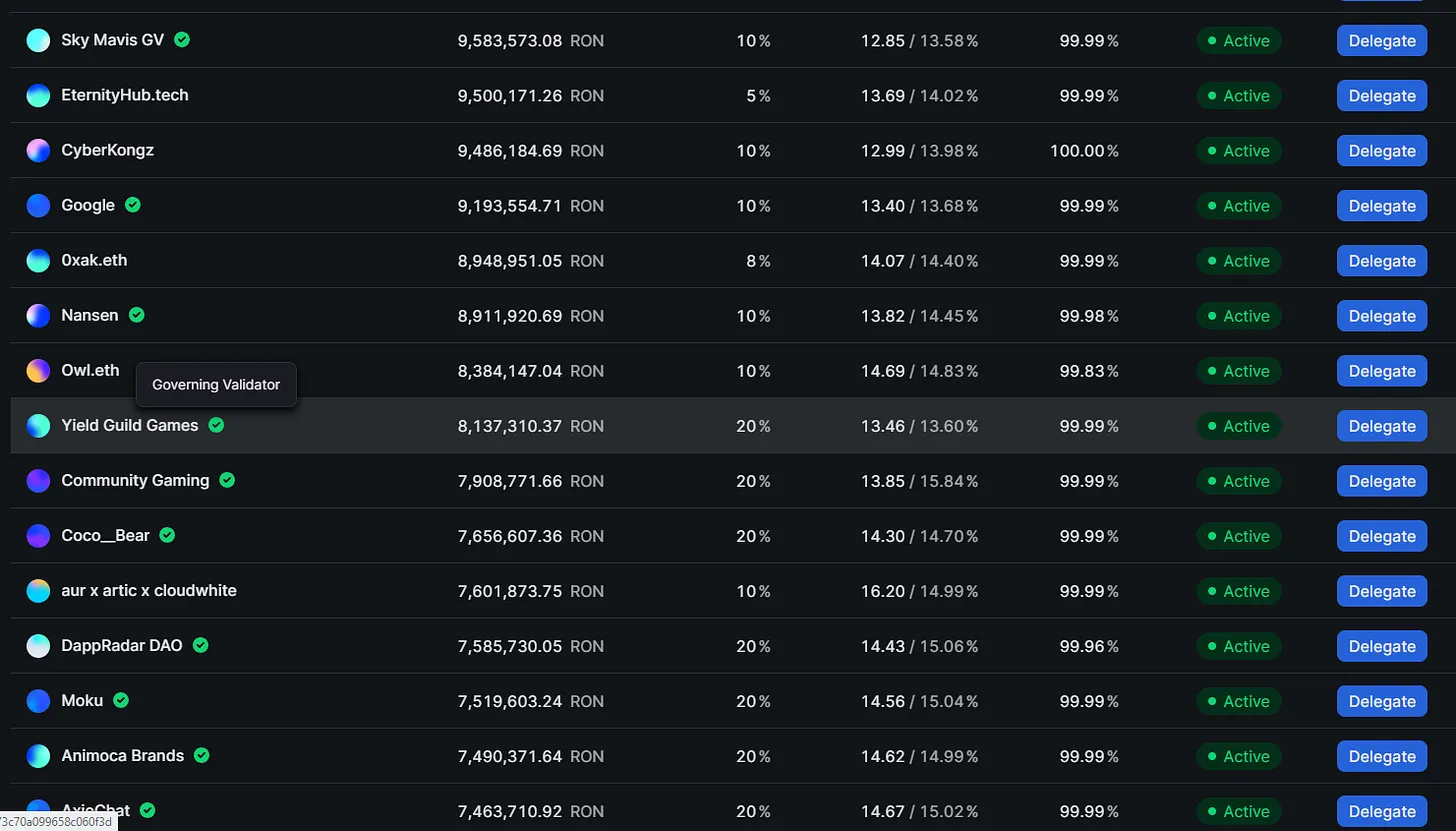Click the verified badge next to Moku

click(121, 700)
